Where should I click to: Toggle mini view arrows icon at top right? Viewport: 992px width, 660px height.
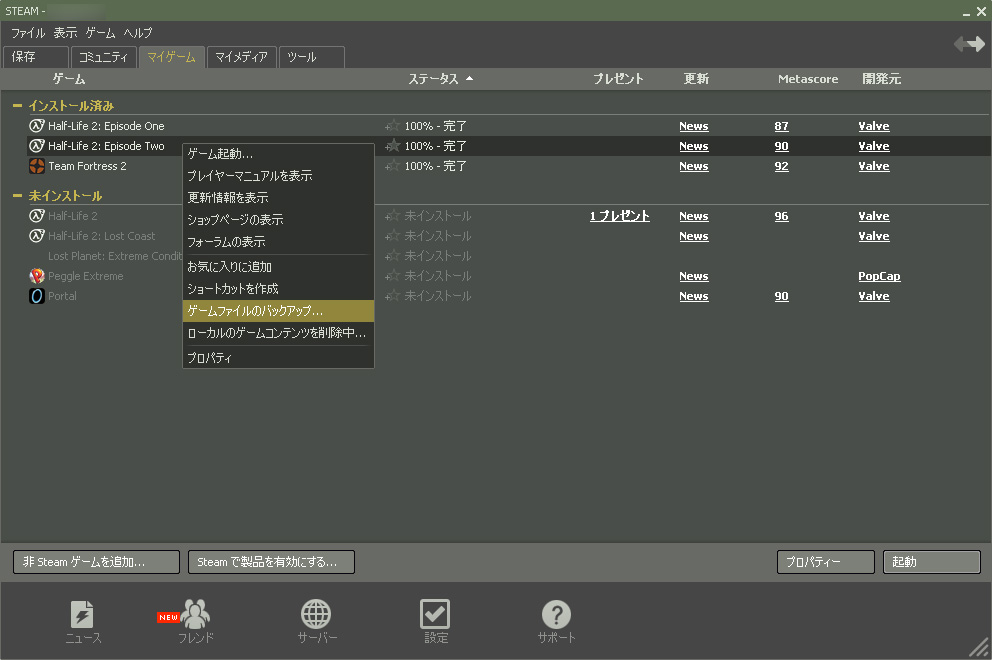pyautogui.click(x=969, y=44)
